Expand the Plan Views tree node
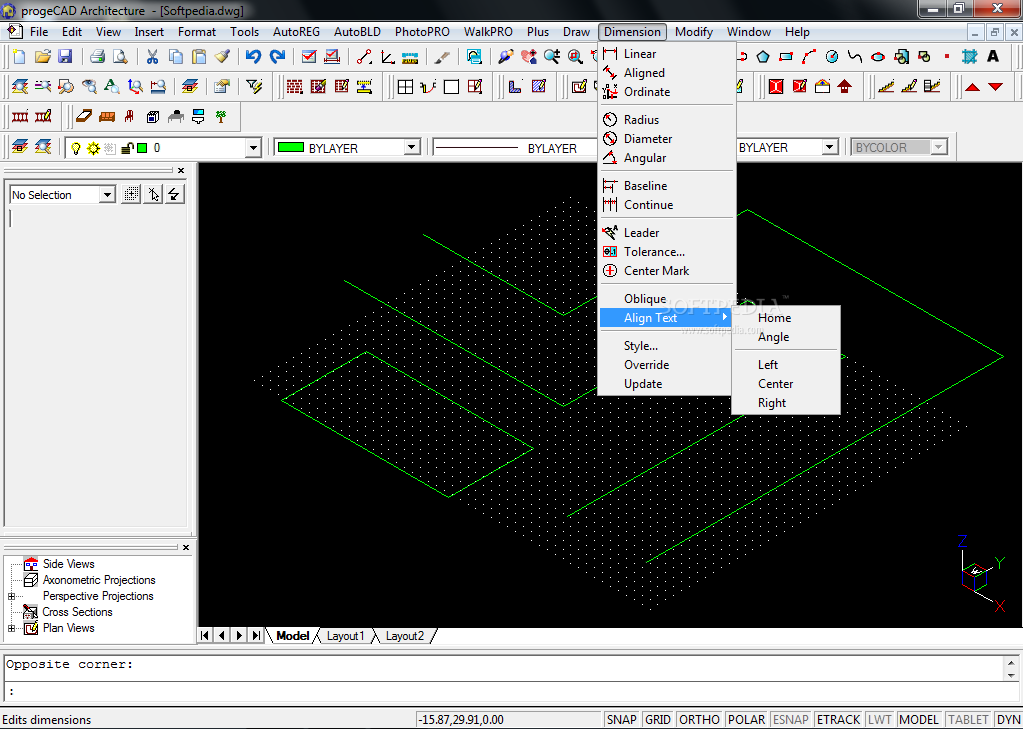 [x=11, y=628]
